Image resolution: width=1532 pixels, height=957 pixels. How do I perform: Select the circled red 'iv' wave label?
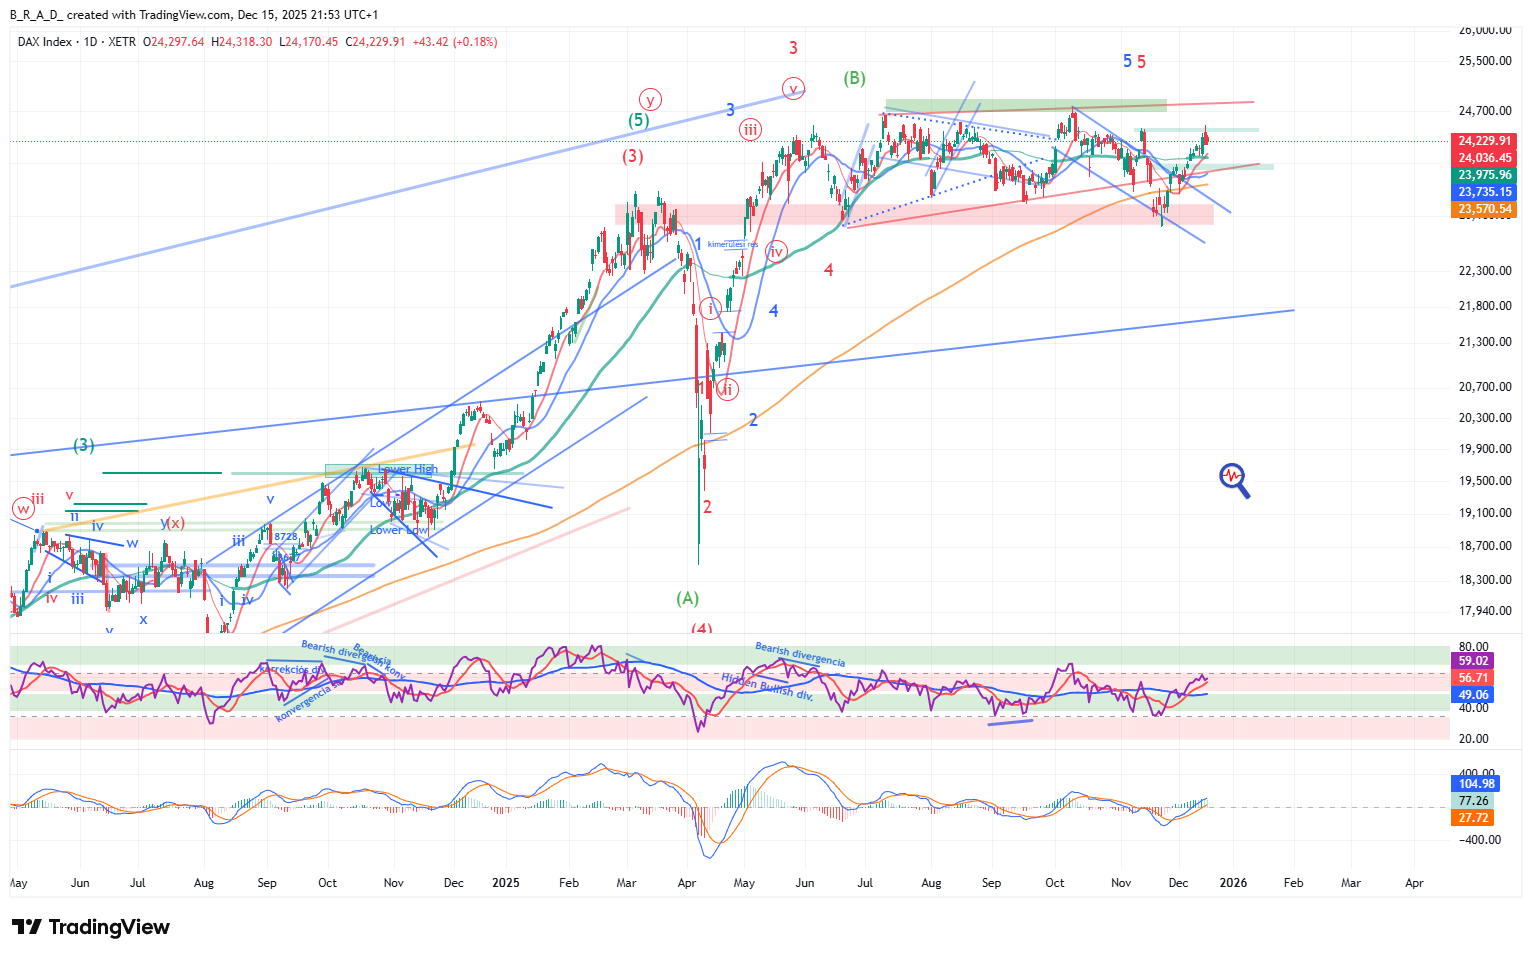(776, 252)
